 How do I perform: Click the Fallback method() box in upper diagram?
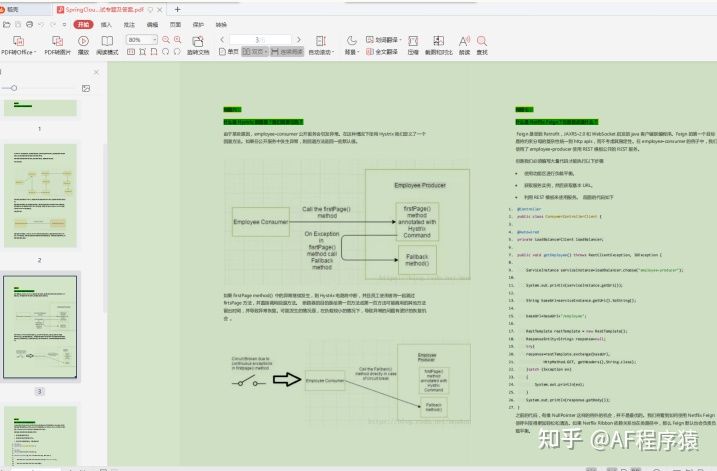(417, 260)
